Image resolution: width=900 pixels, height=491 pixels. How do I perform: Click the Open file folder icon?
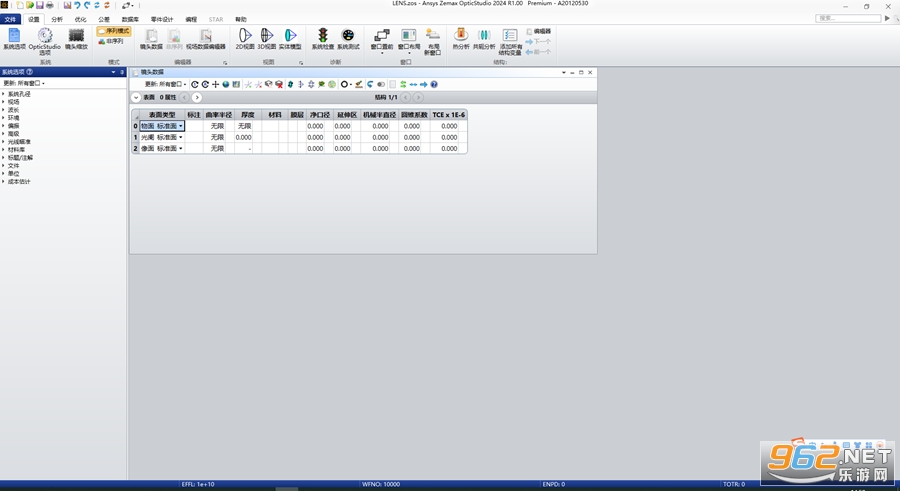(x=30, y=5)
